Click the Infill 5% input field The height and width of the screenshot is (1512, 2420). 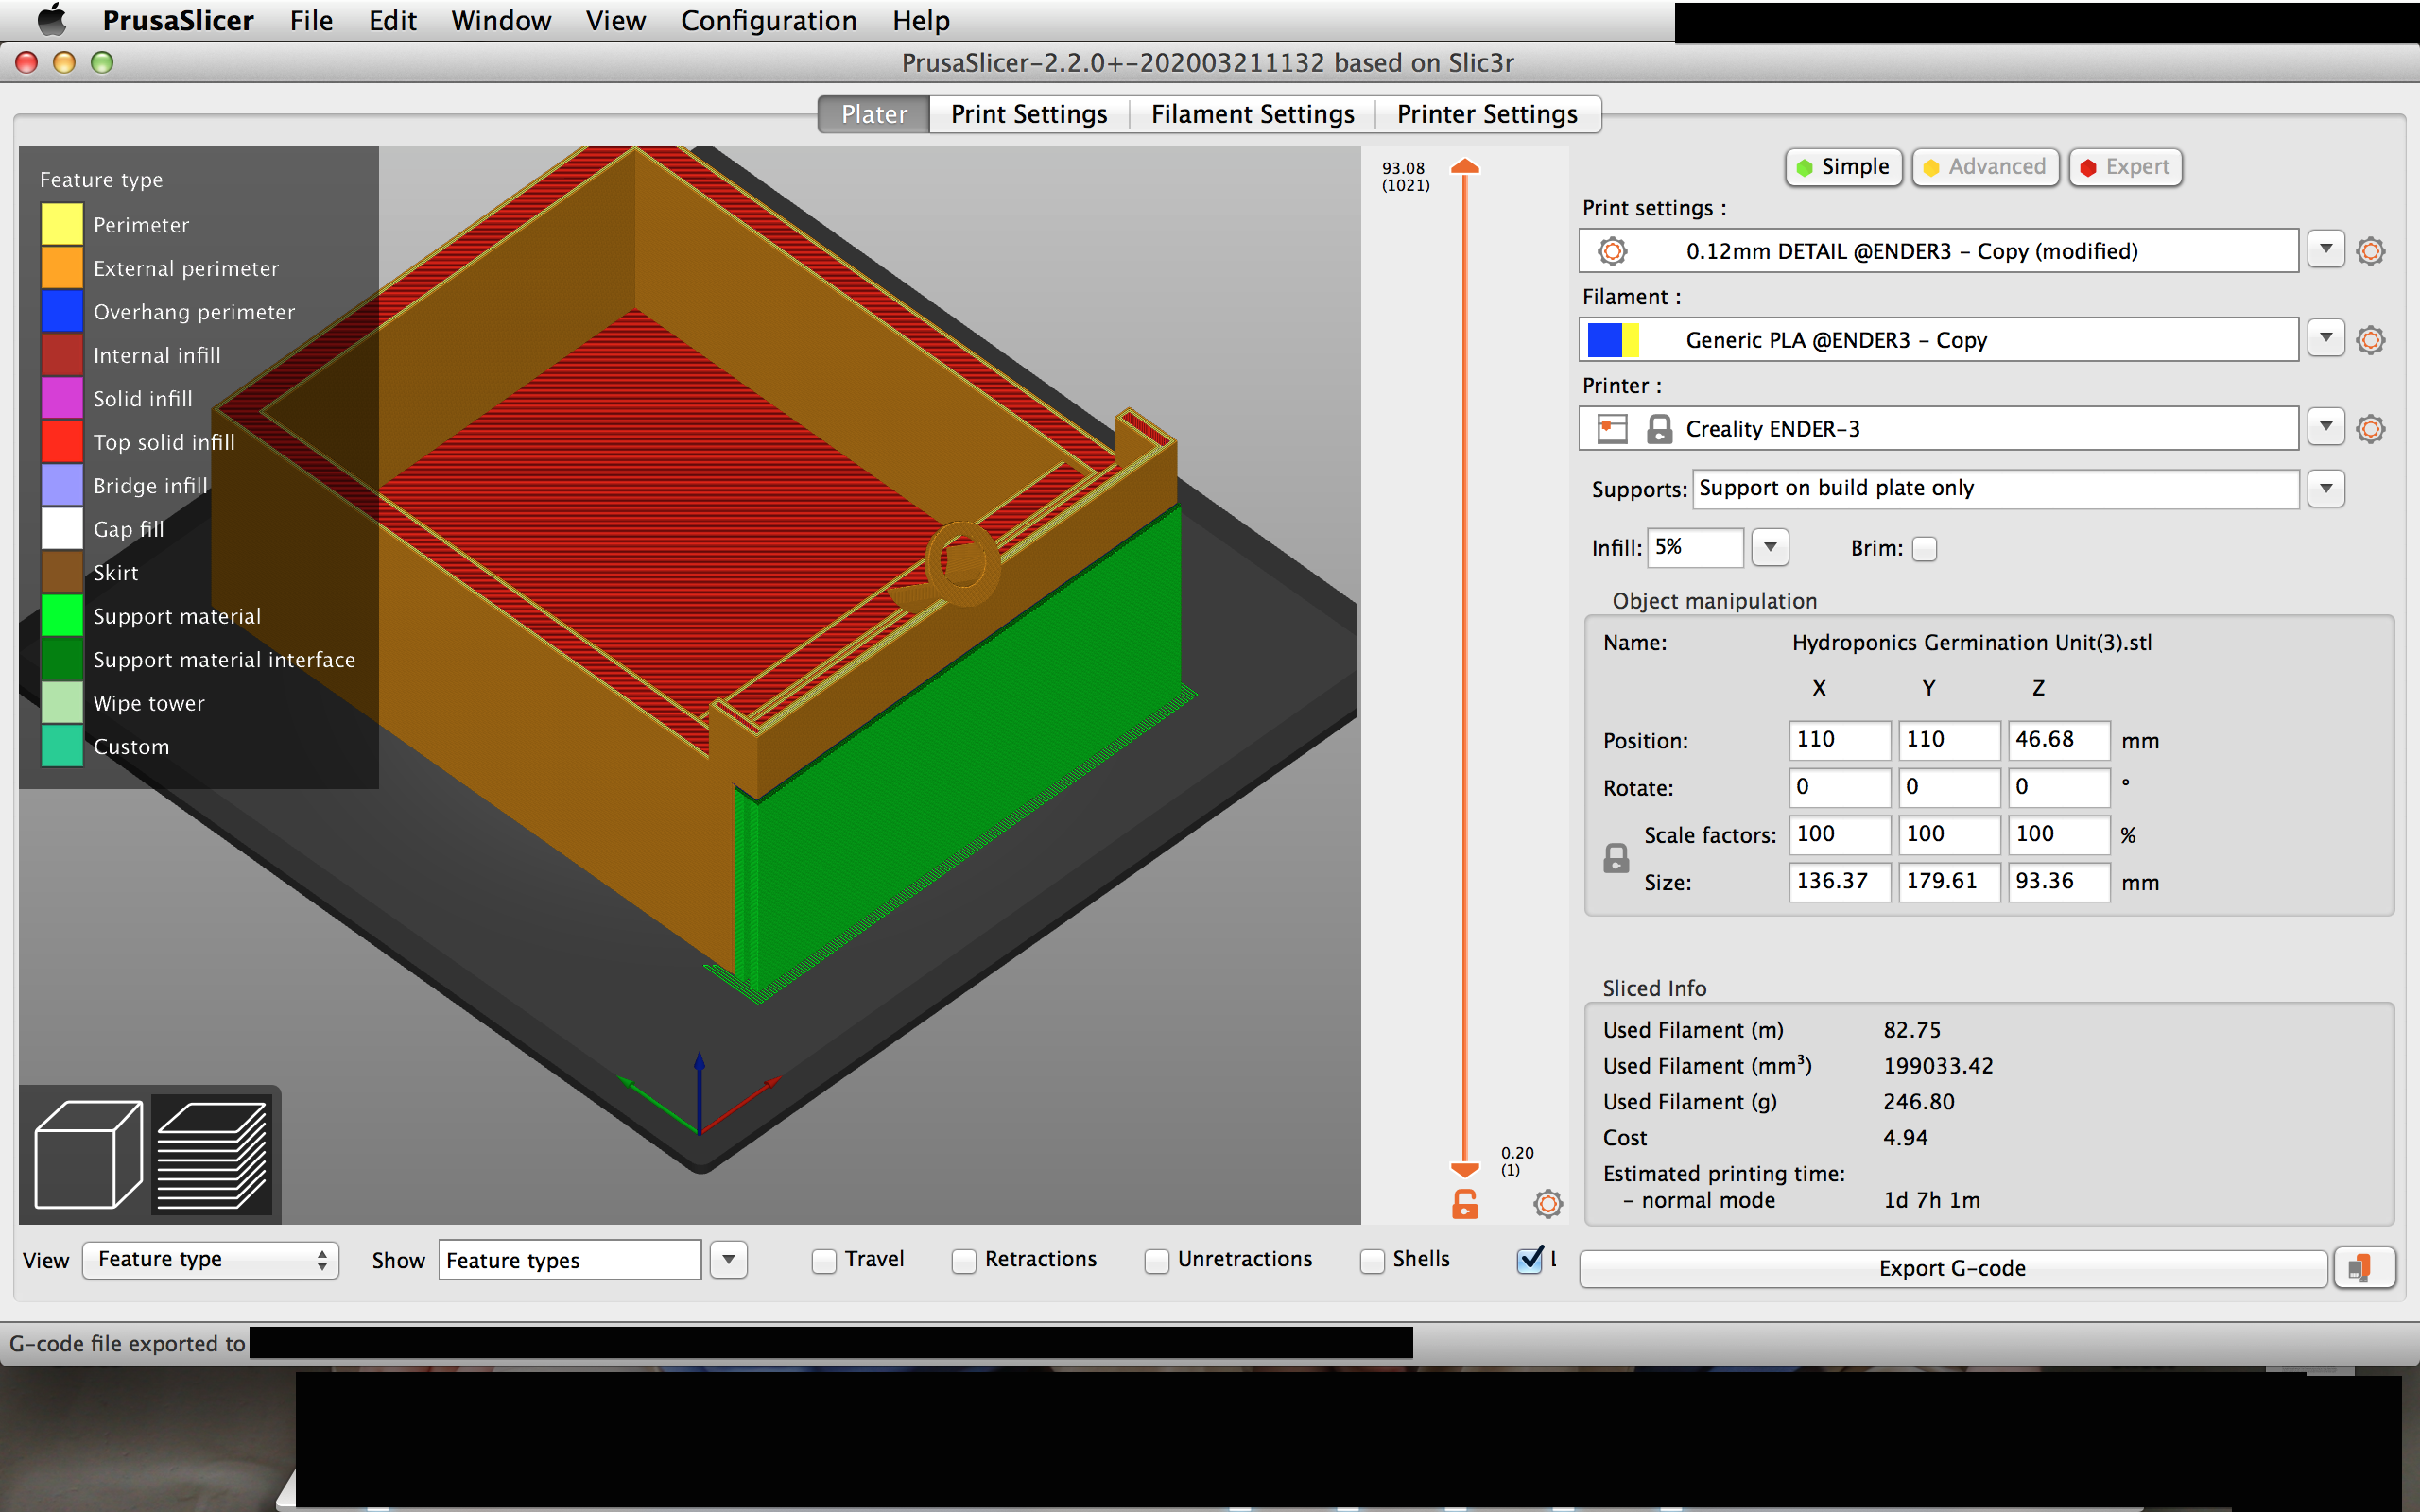click(x=1696, y=547)
